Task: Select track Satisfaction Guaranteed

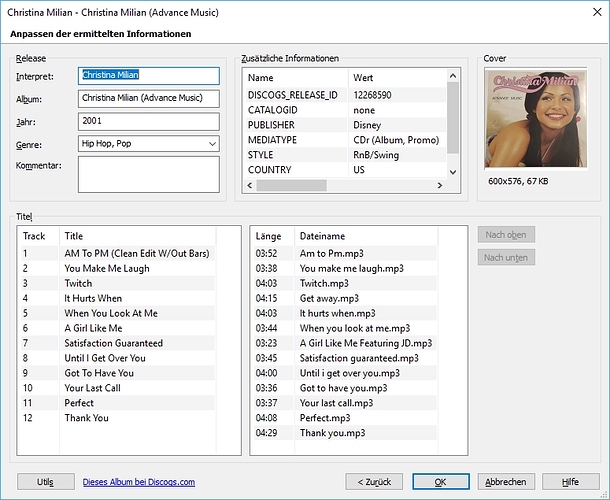Action: (x=114, y=343)
